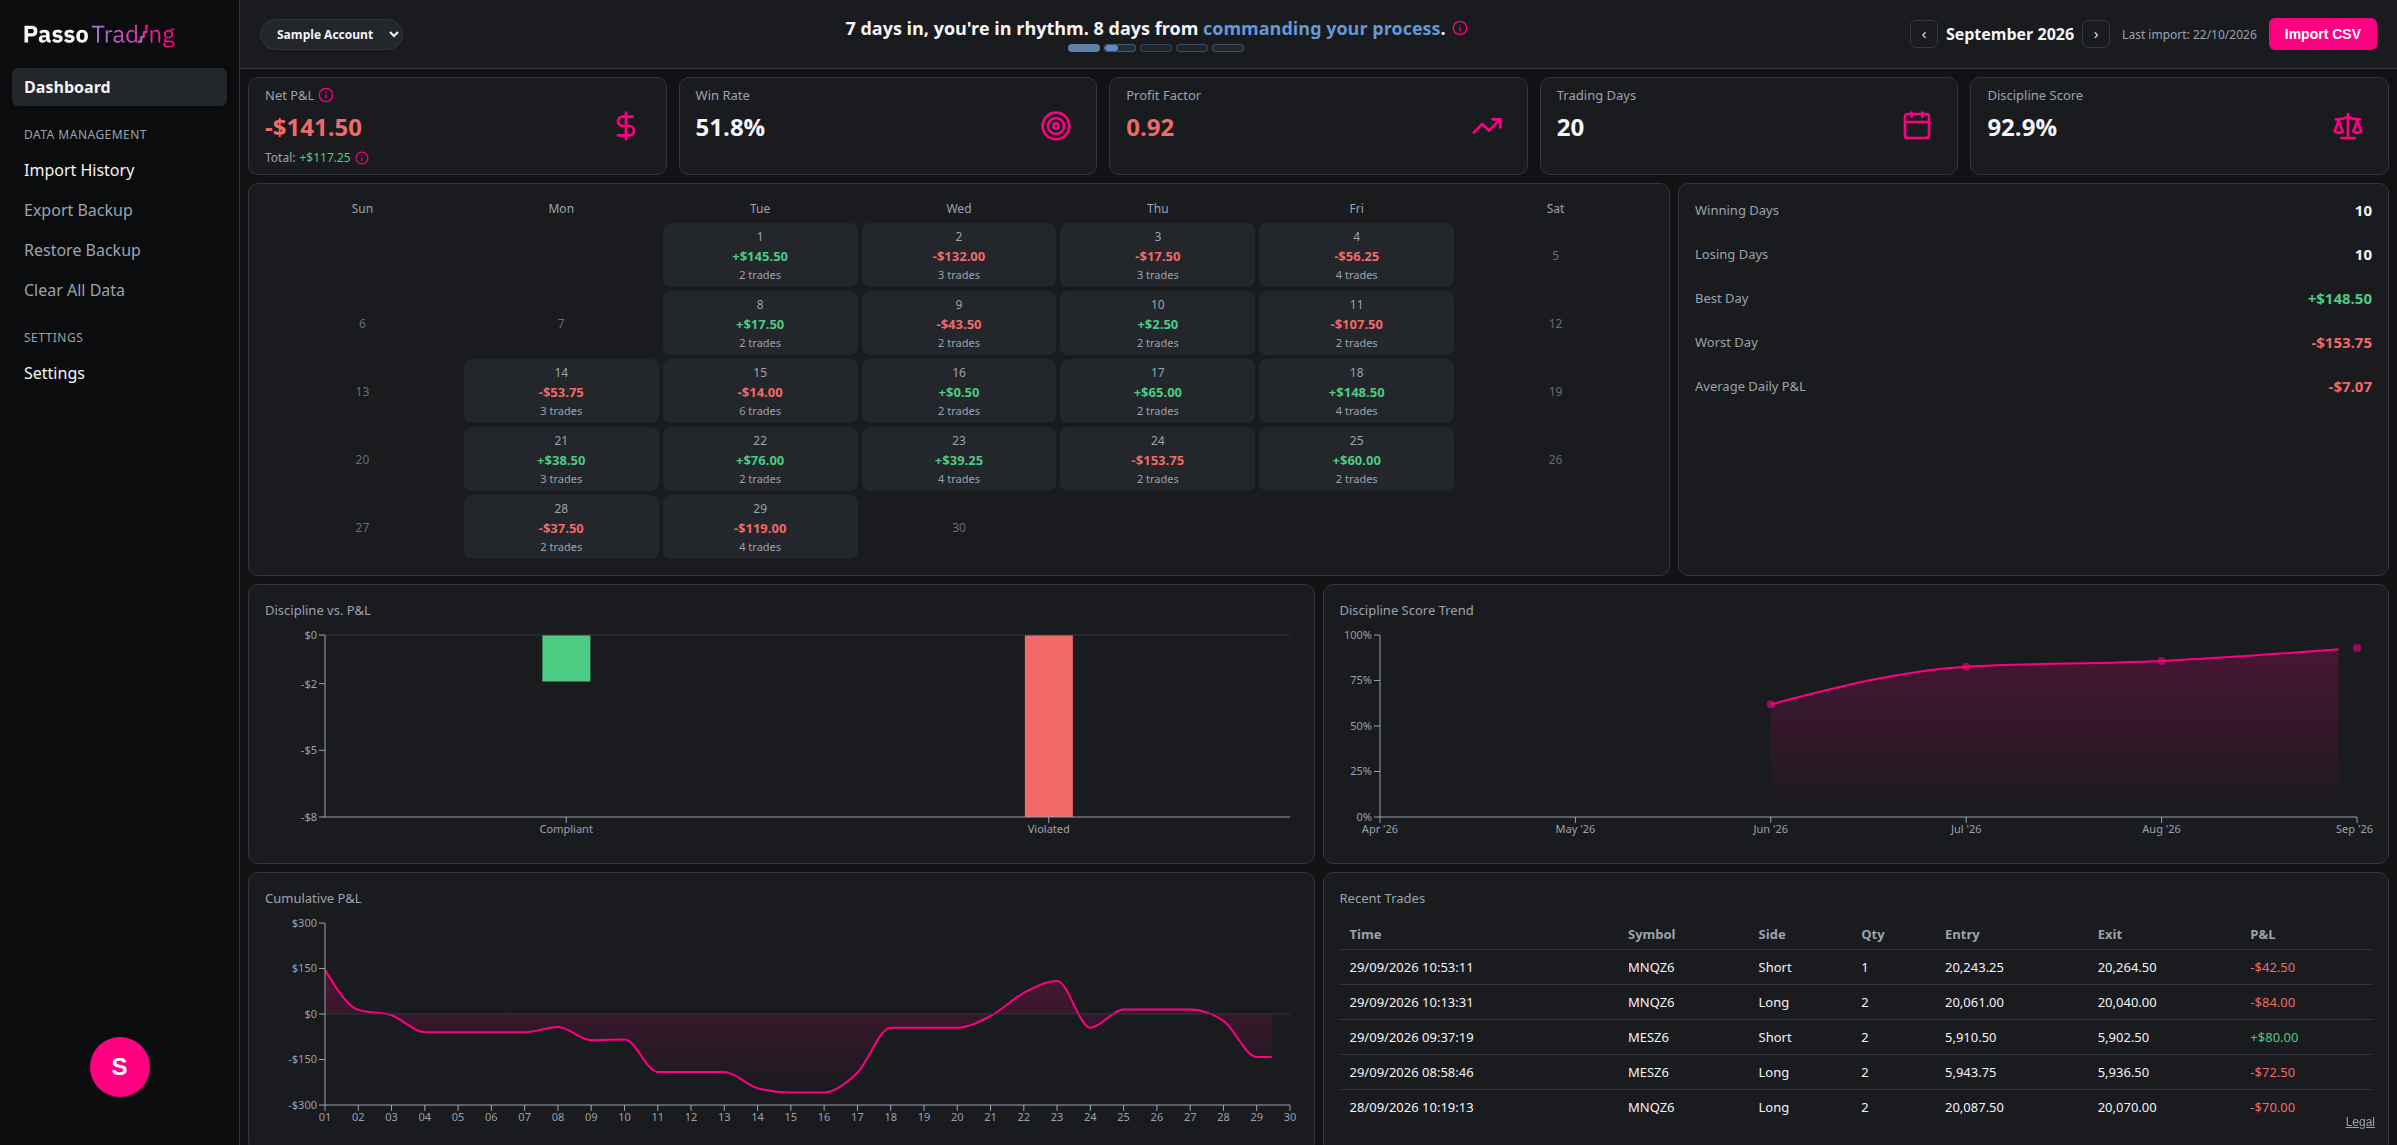Image resolution: width=2397 pixels, height=1145 pixels.
Task: Select calendar day 4 with -$56.25
Action: point(1356,255)
